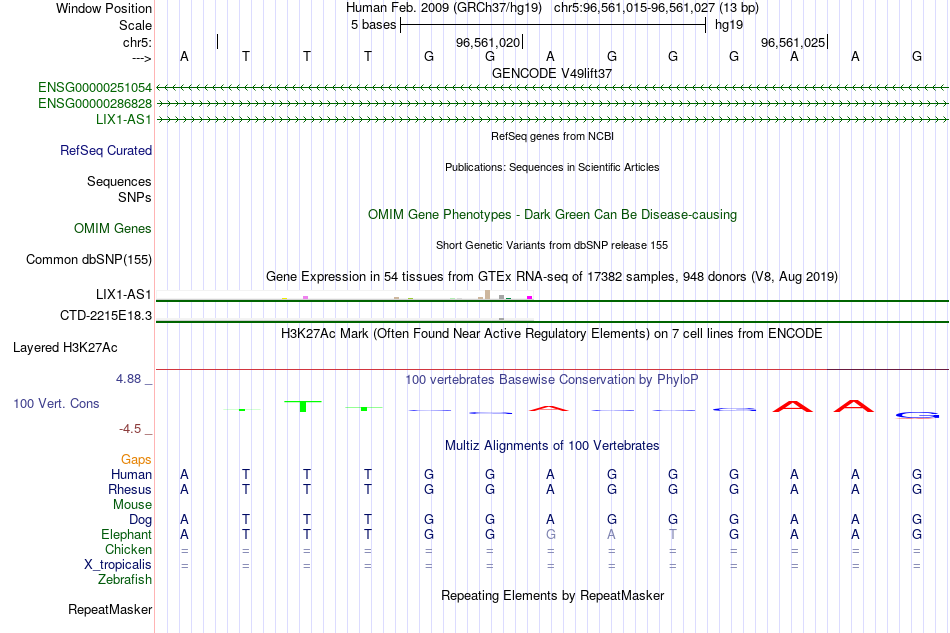Select the chr5: ruler label
Image resolution: width=950 pixels, height=633 pixels.
tap(138, 42)
